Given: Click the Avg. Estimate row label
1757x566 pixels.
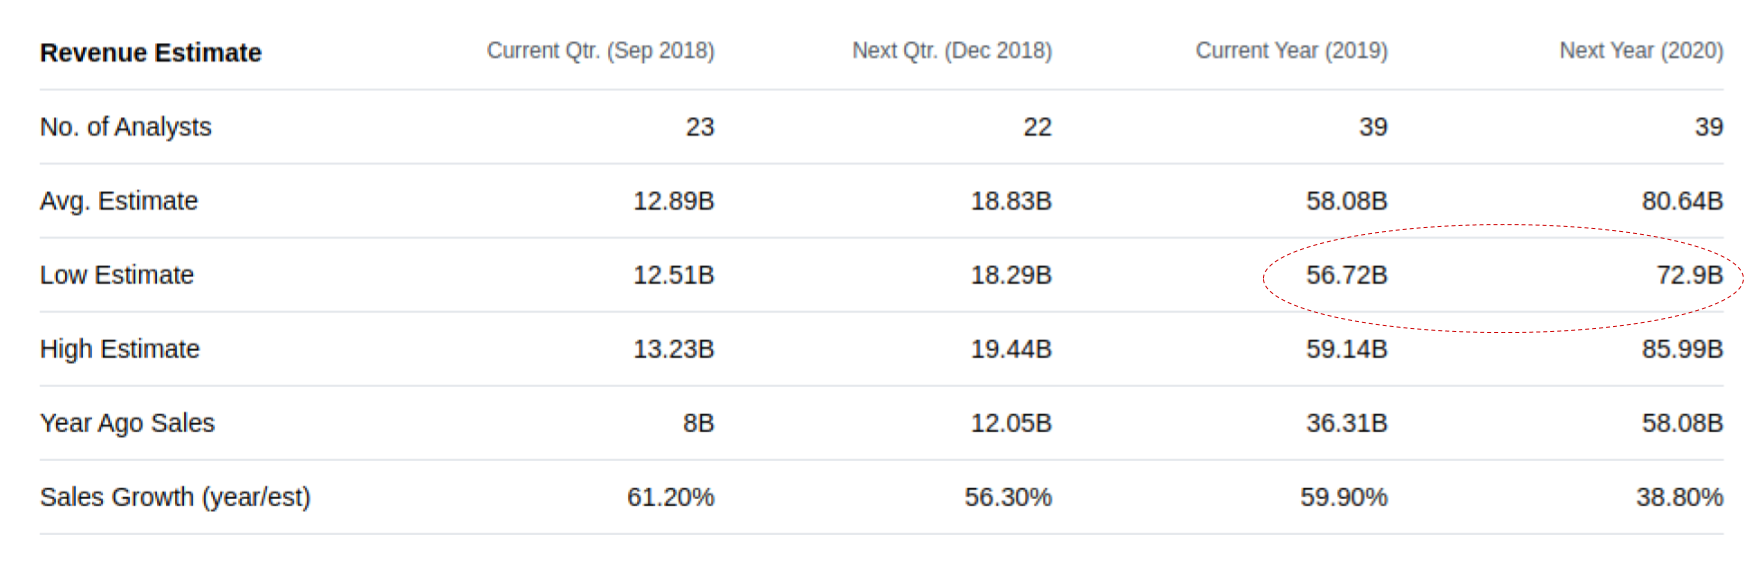Looking at the screenshot, I should [118, 201].
